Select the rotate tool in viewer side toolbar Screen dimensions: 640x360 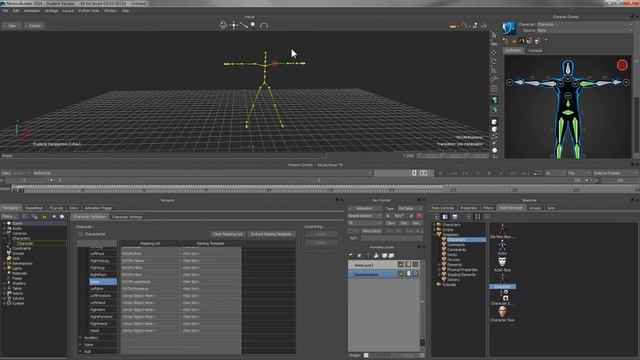(x=494, y=61)
